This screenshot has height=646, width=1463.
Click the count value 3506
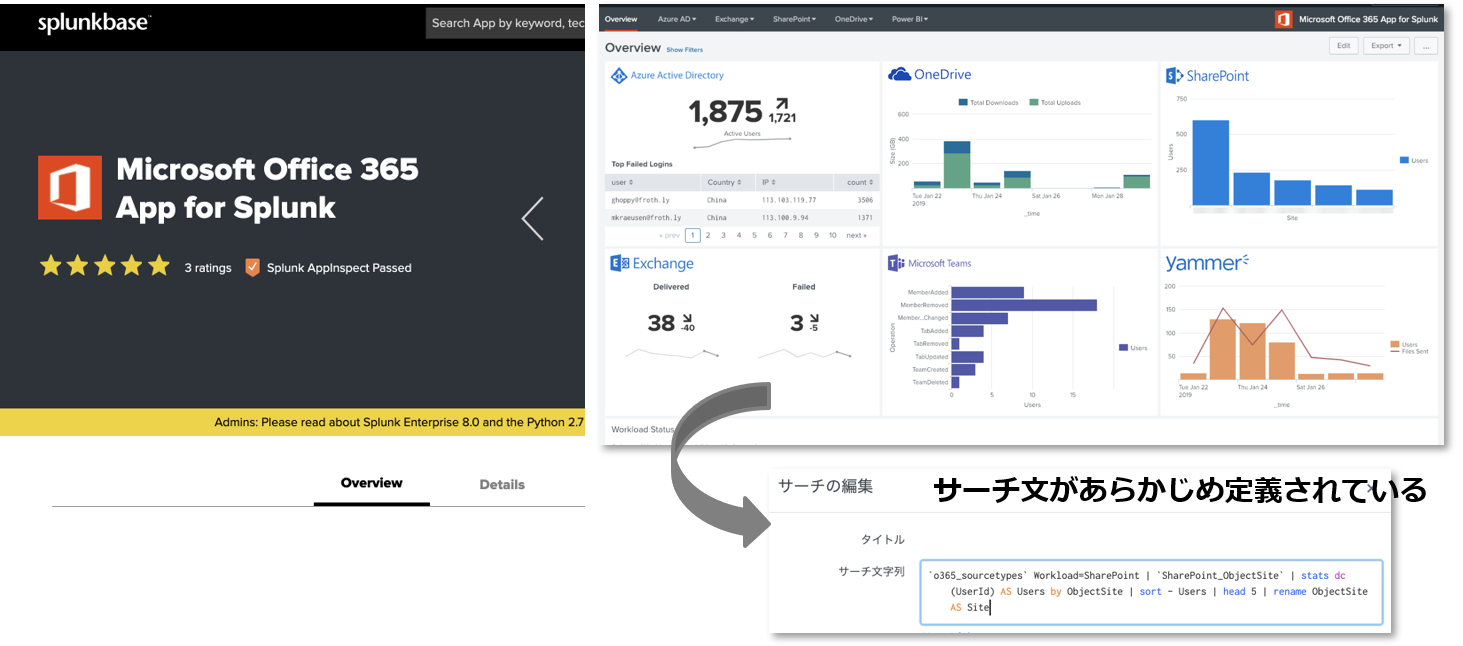865,200
